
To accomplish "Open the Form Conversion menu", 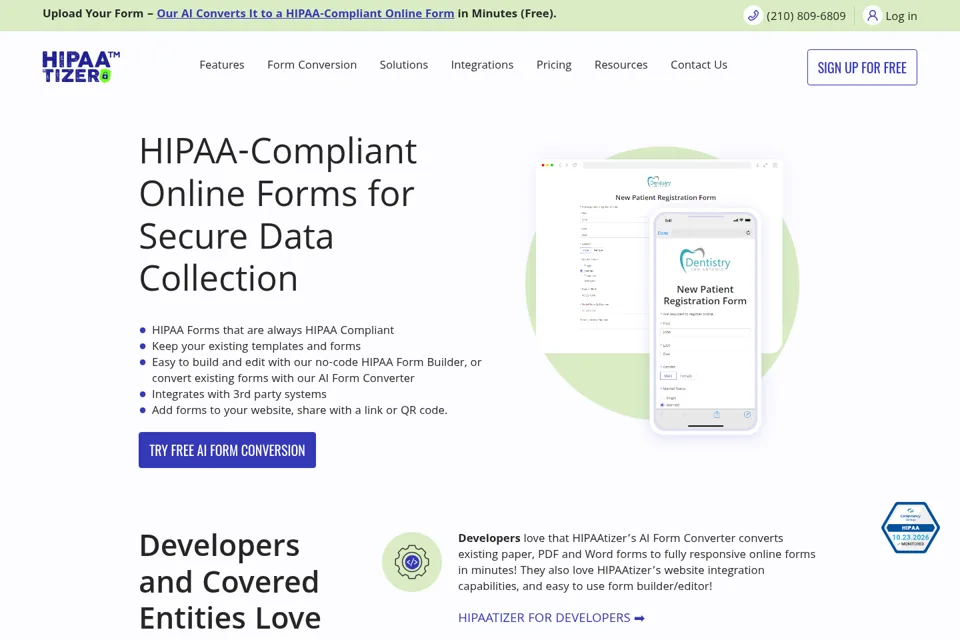I will tap(312, 65).
